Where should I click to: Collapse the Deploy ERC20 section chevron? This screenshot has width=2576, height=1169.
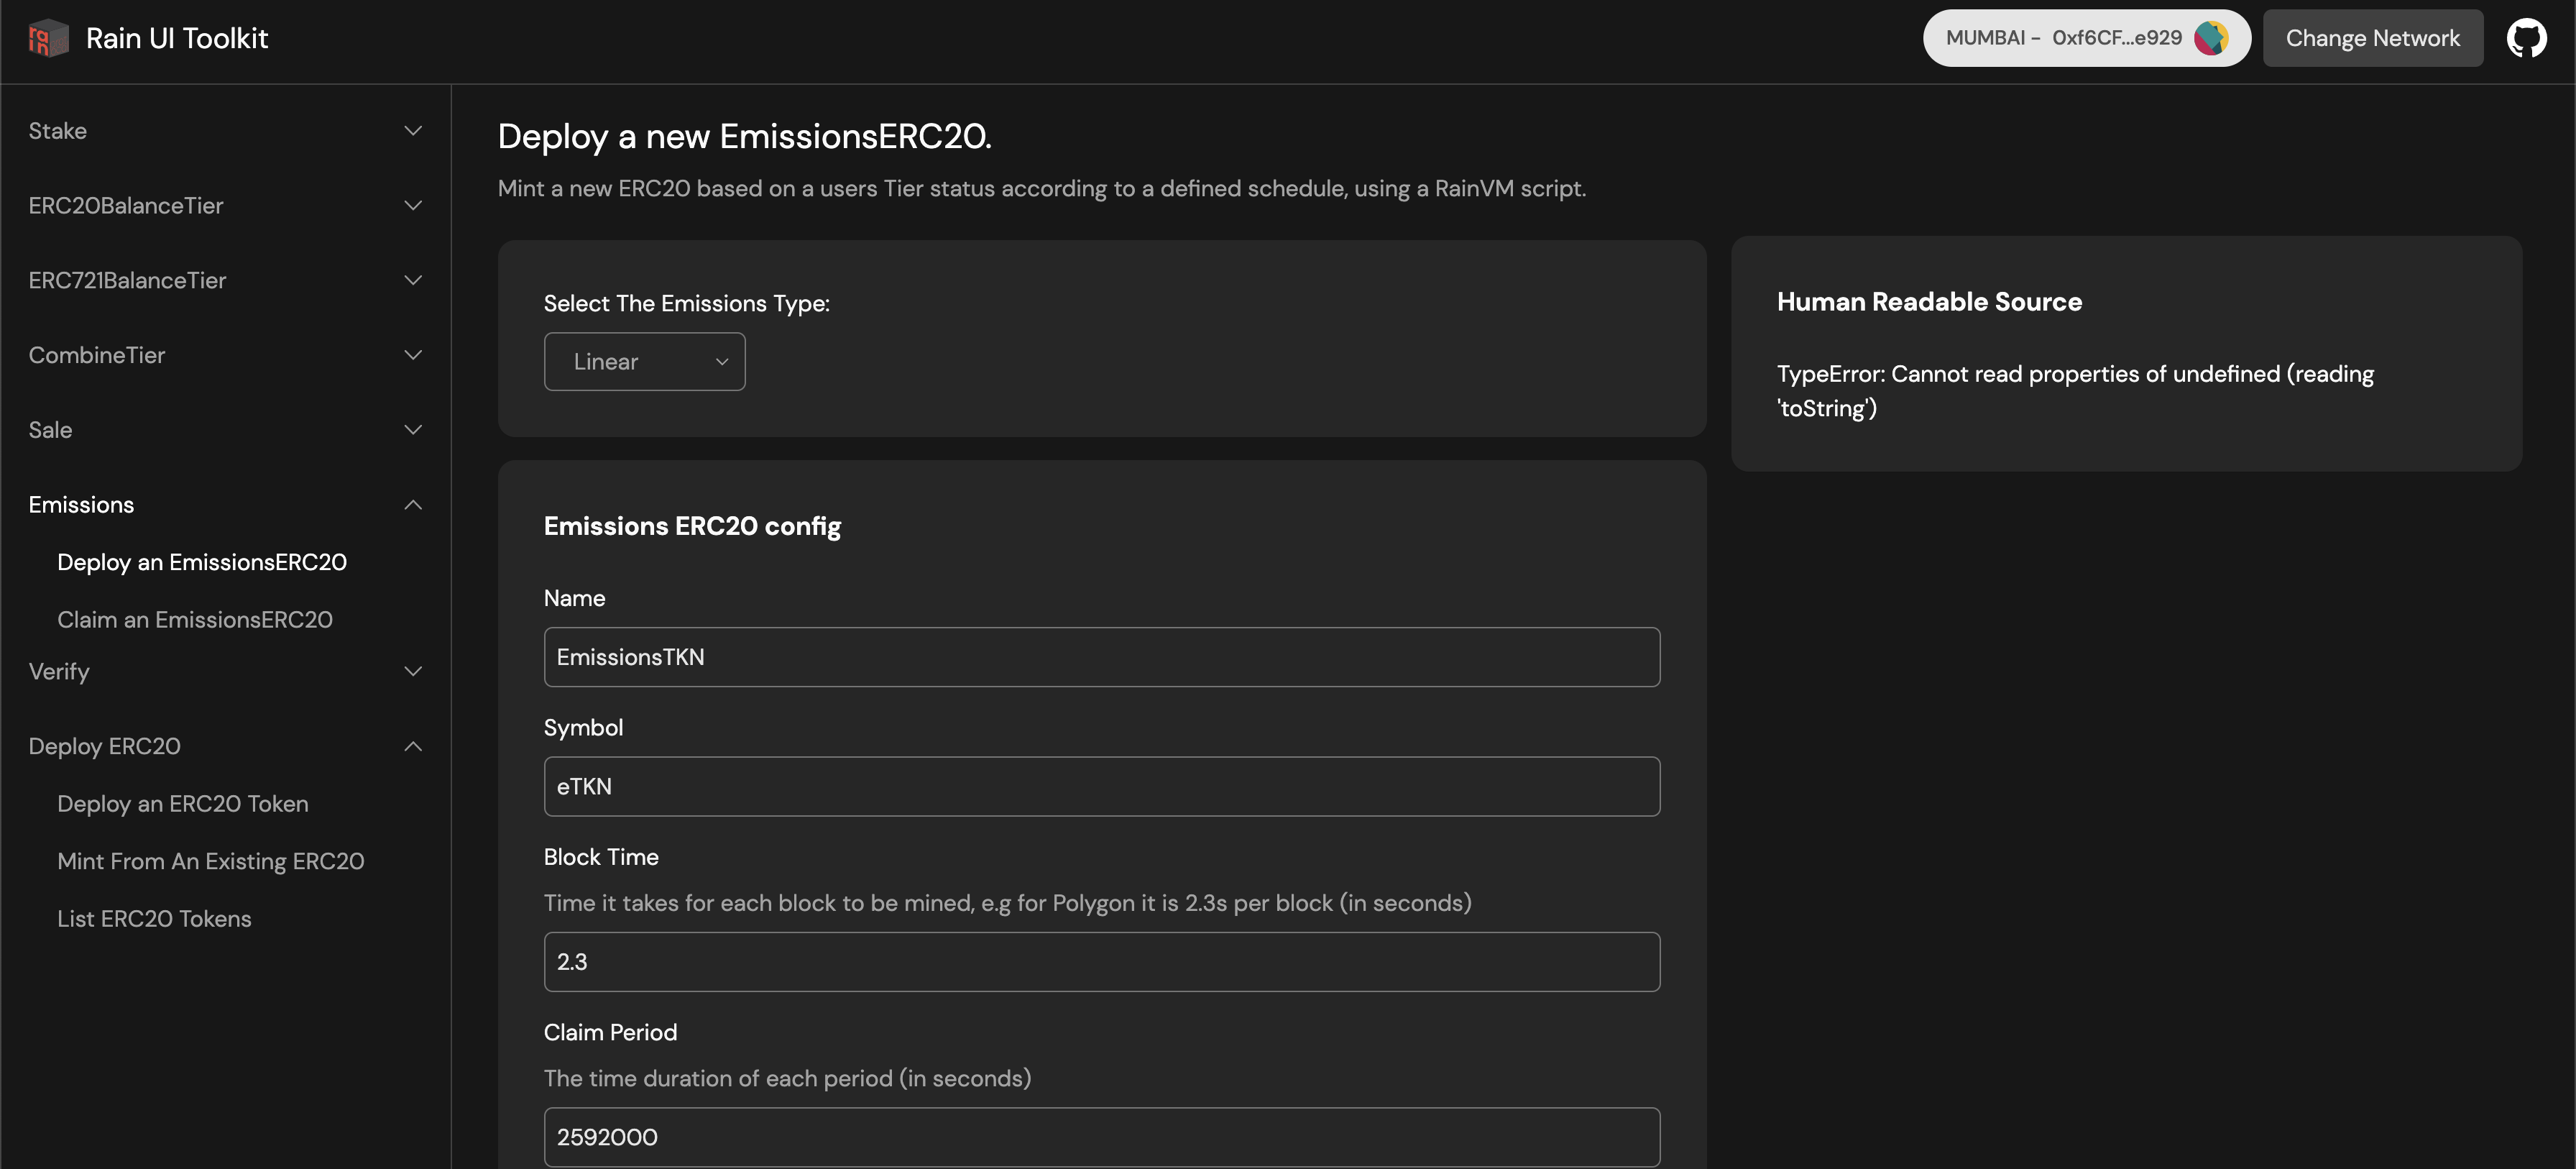(x=413, y=746)
